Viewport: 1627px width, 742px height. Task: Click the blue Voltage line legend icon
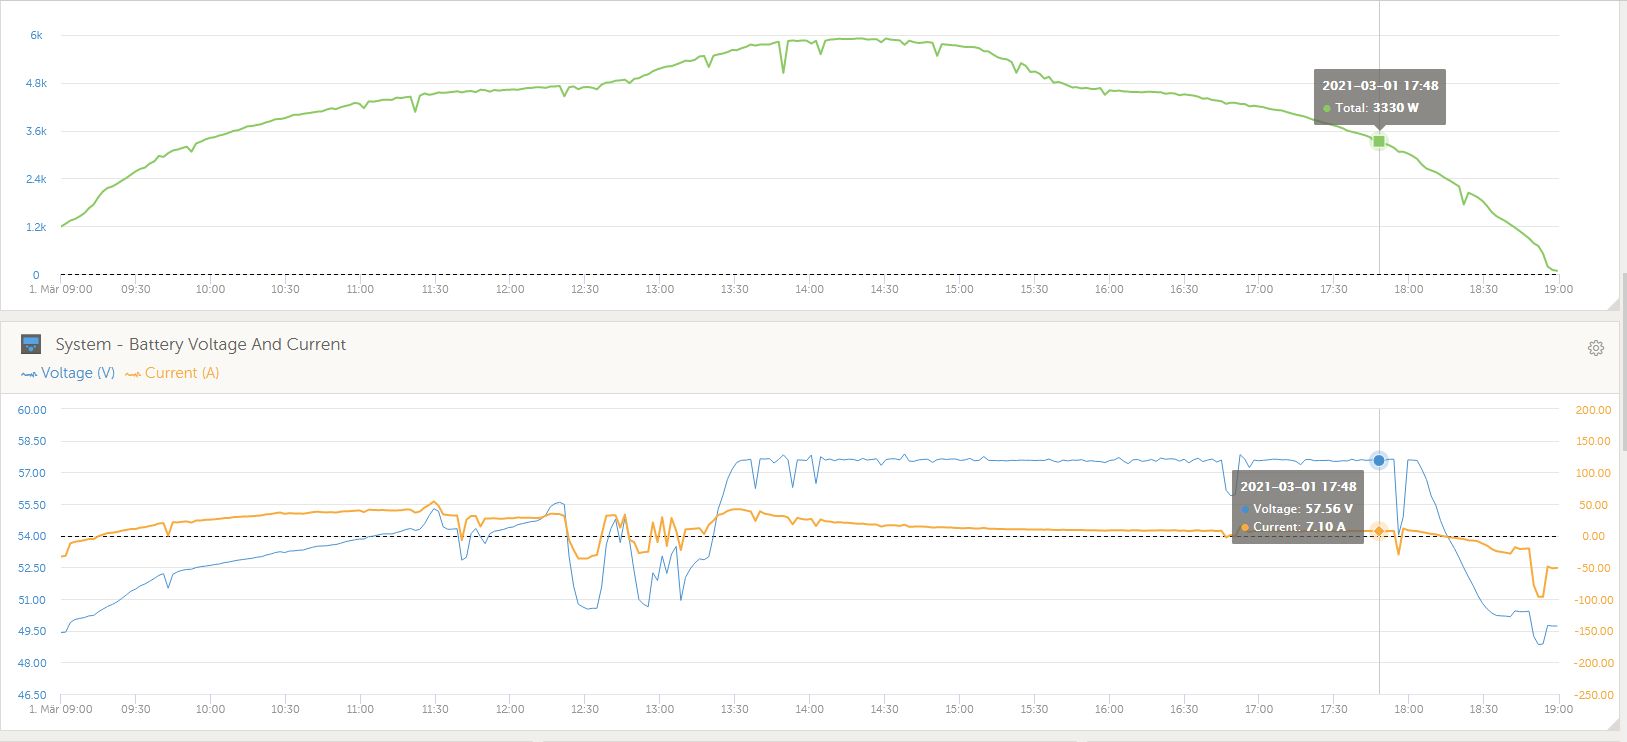pos(29,374)
